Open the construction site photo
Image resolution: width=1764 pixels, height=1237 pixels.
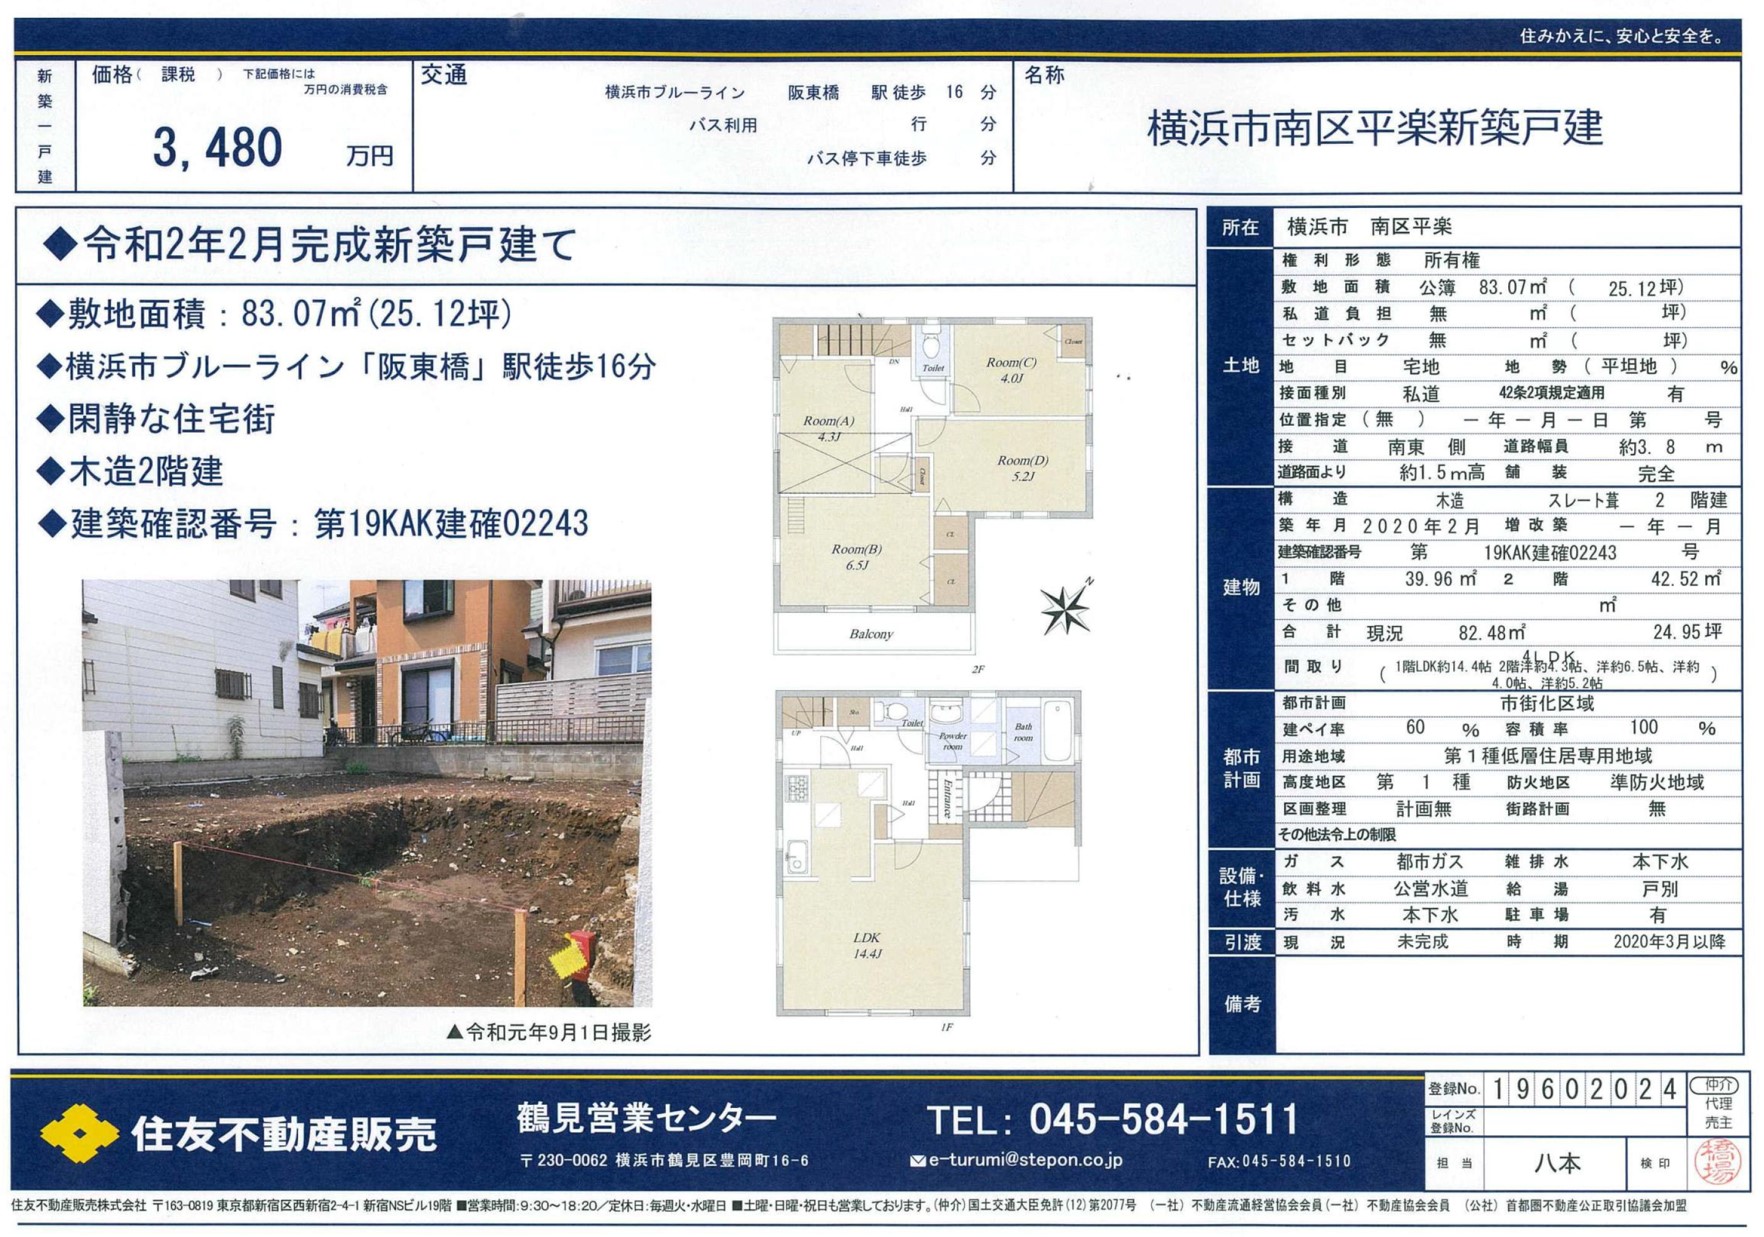pos(367,792)
